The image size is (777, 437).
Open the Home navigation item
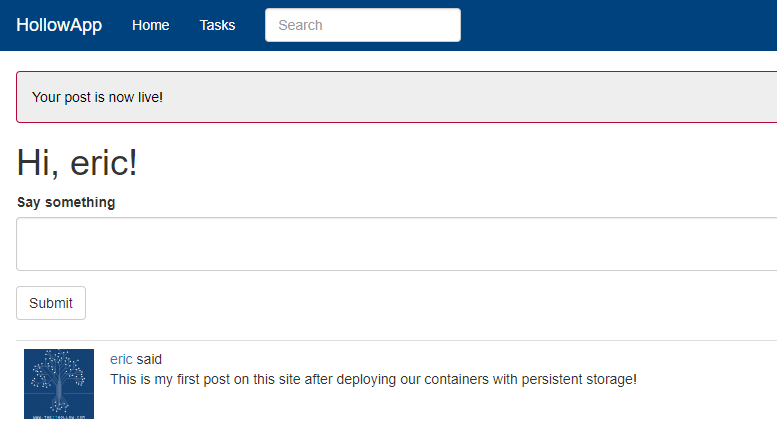[x=150, y=25]
